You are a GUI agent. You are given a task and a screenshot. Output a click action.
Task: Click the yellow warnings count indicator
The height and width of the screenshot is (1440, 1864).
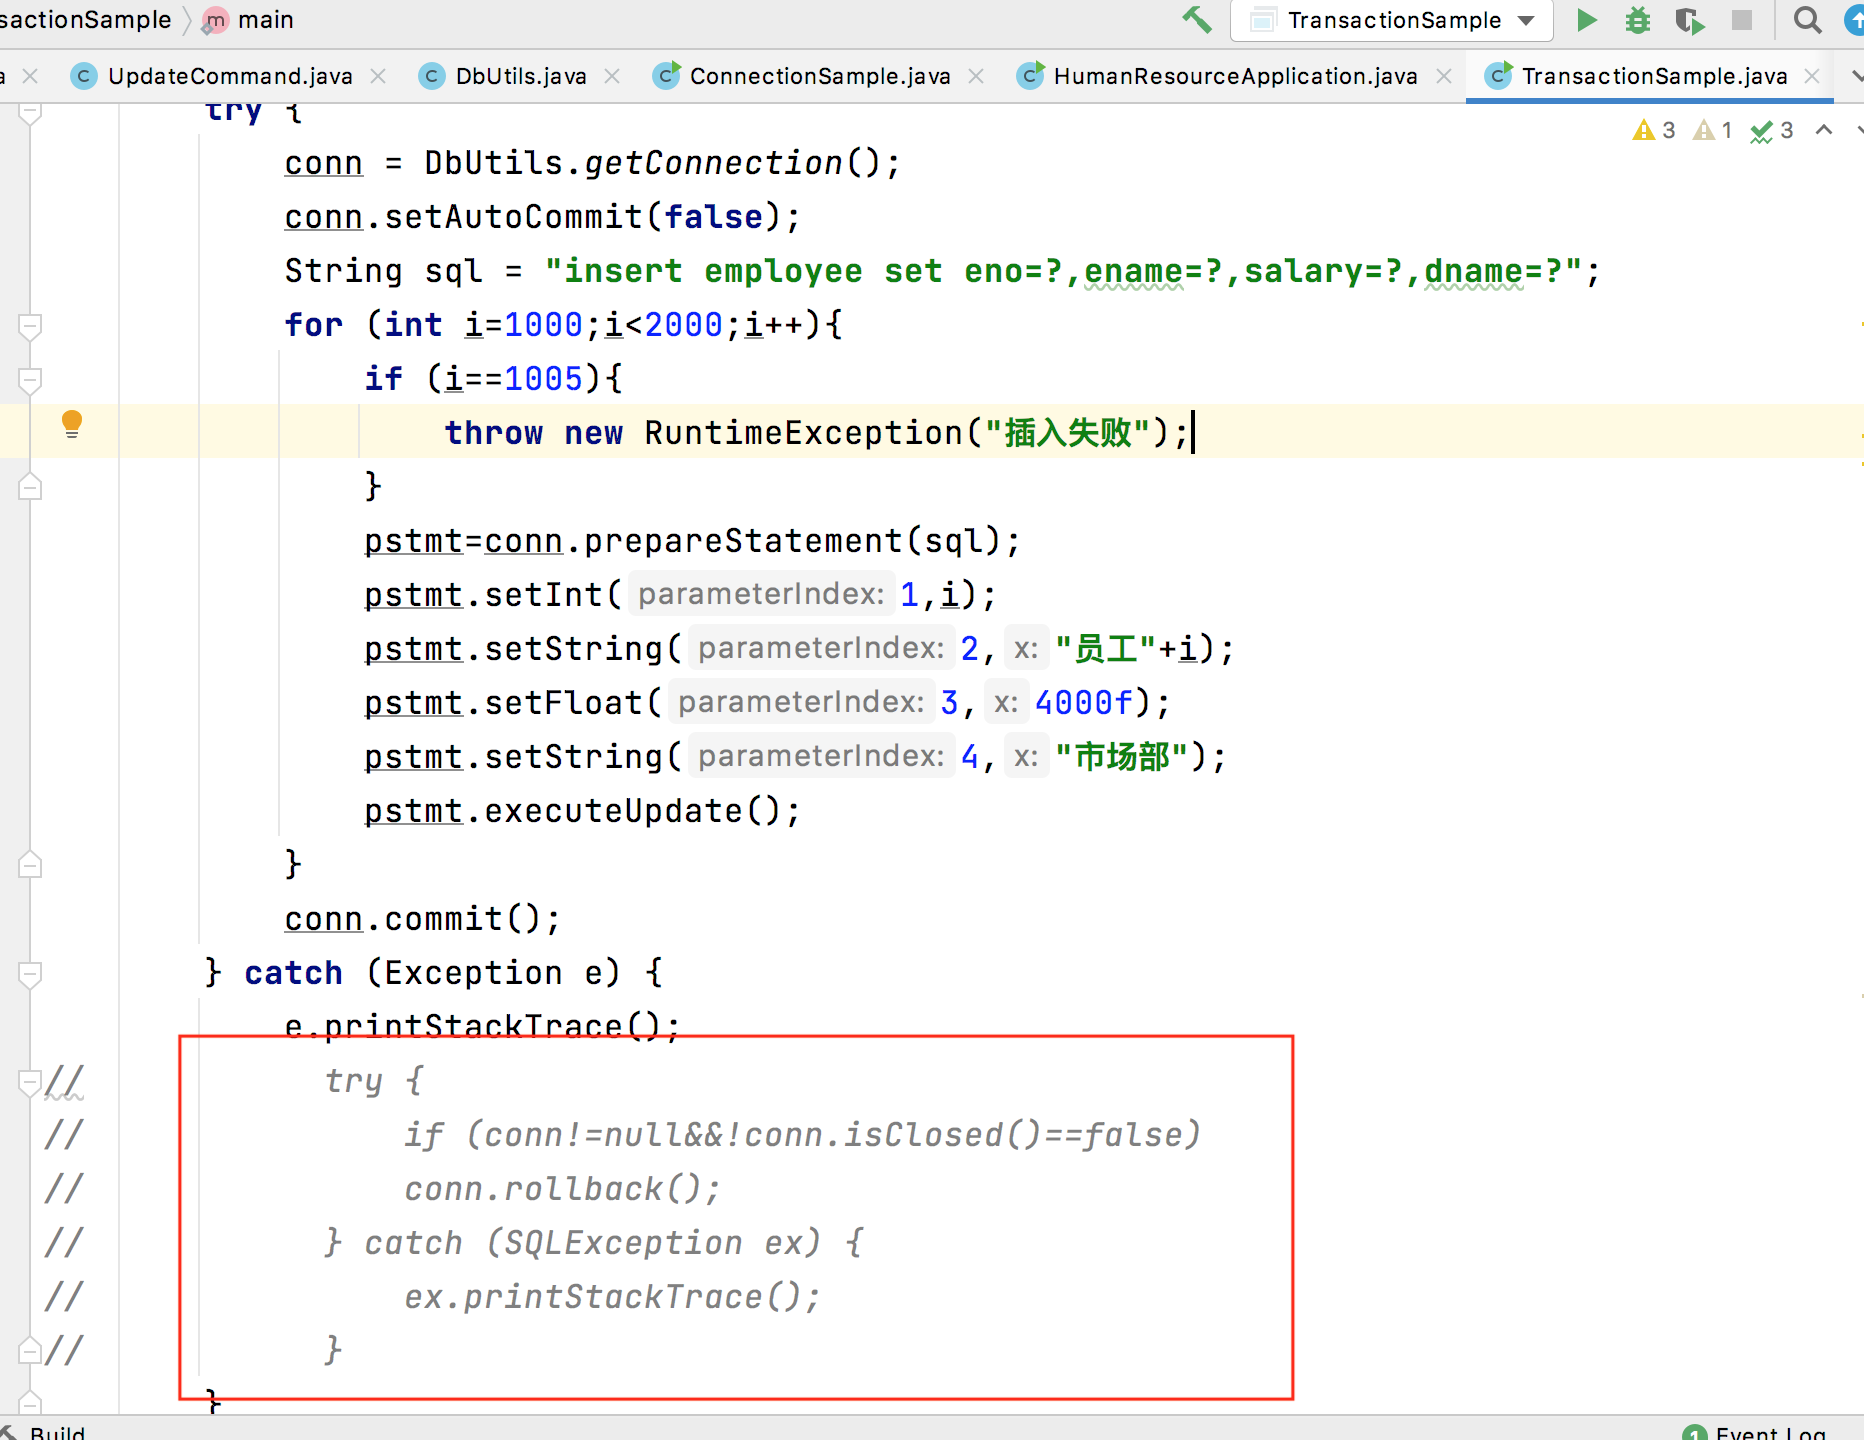coord(1653,130)
